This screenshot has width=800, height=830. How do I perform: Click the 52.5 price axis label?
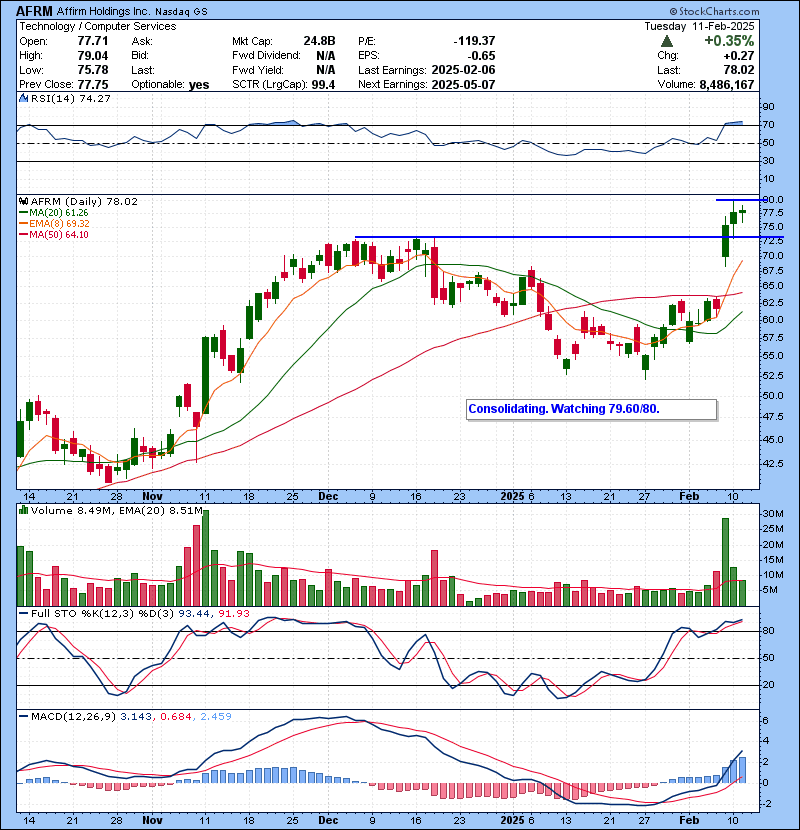click(772, 375)
